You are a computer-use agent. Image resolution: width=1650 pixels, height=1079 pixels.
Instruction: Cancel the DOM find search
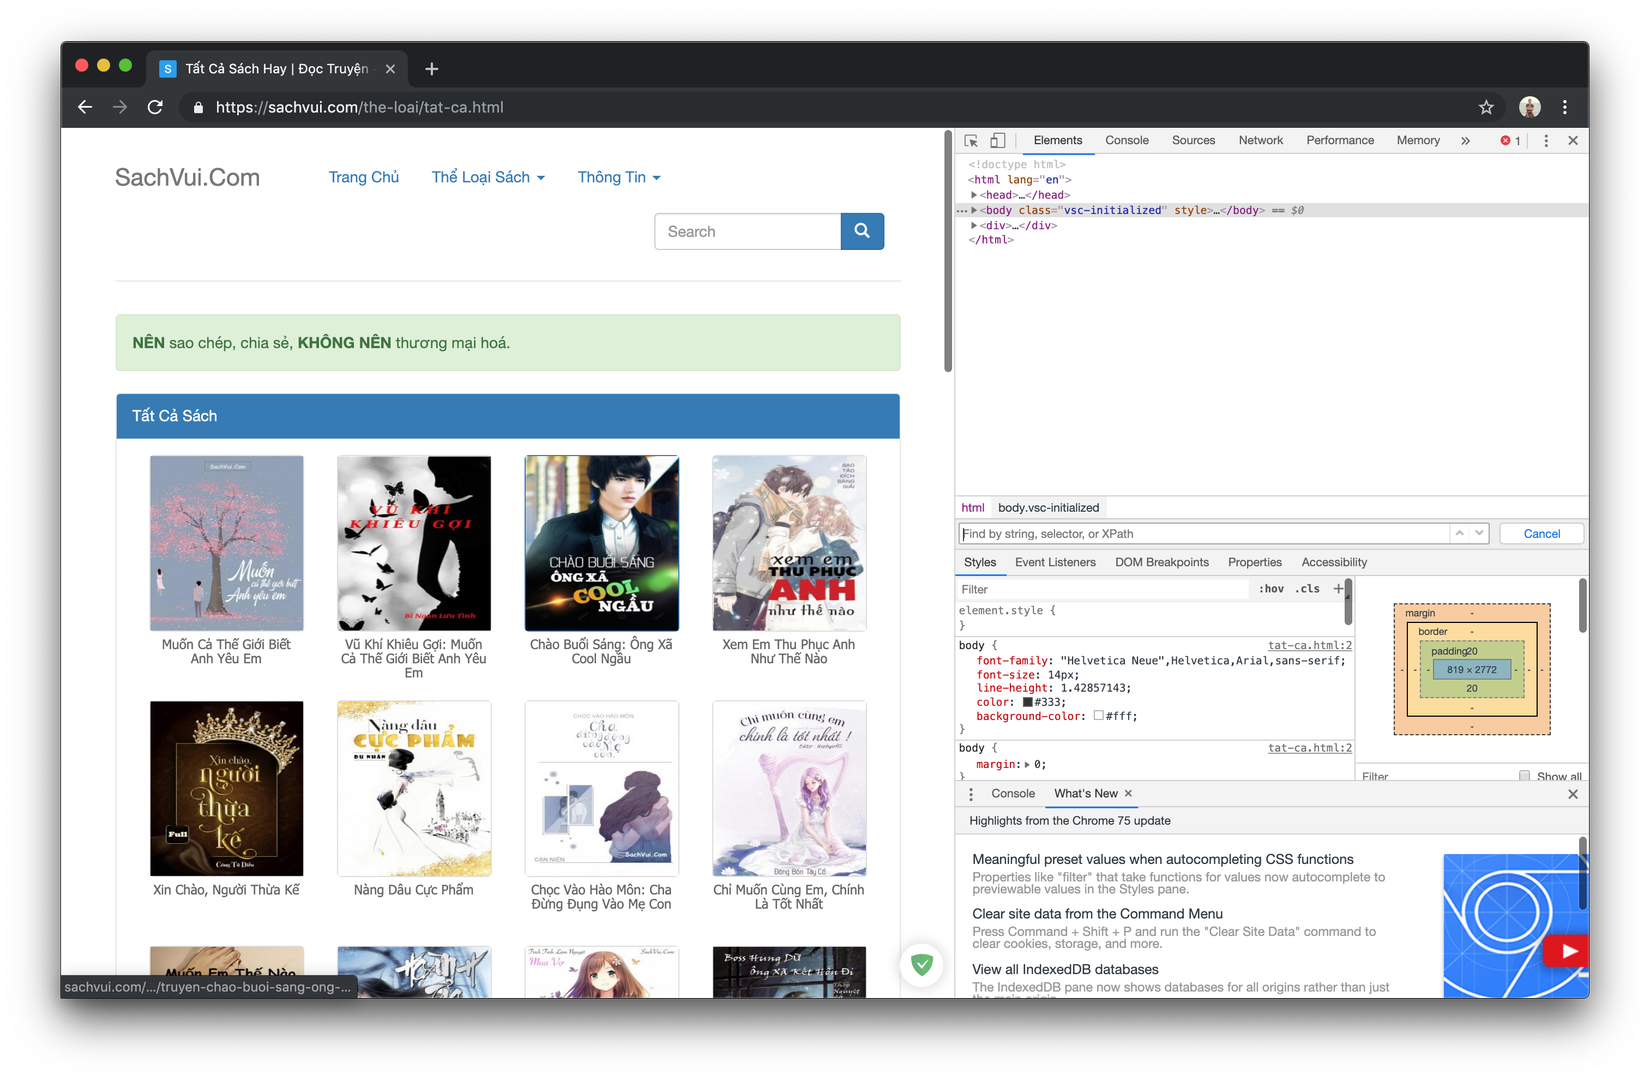(x=1541, y=534)
